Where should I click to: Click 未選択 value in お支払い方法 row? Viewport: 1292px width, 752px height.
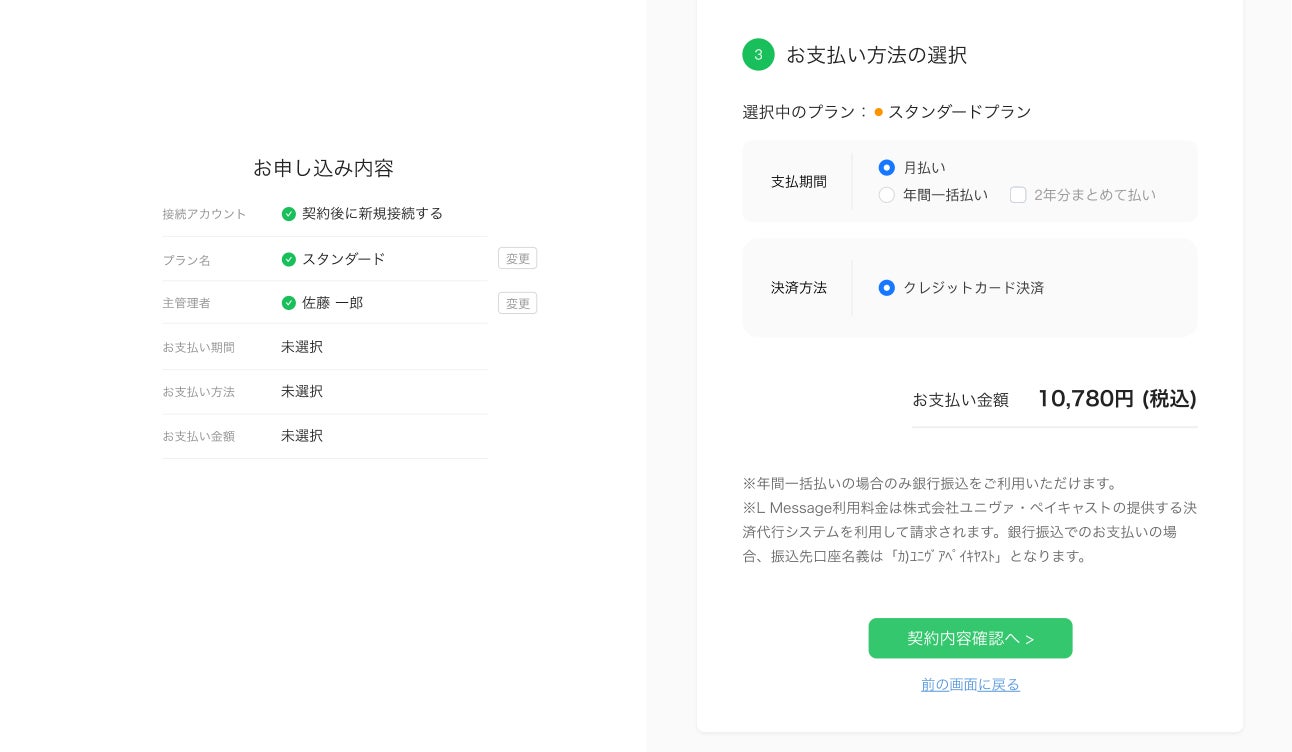(302, 391)
